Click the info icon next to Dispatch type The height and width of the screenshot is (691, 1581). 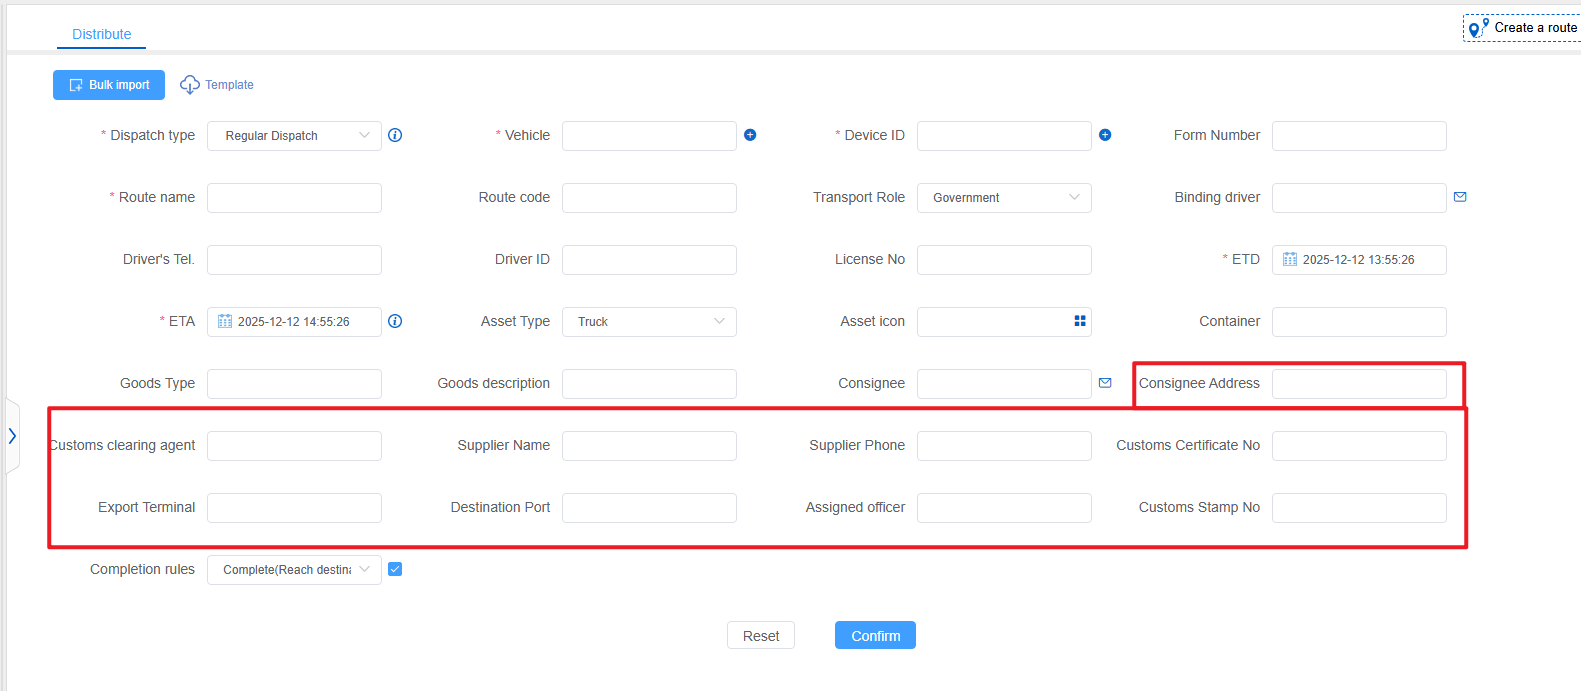pyautogui.click(x=395, y=135)
